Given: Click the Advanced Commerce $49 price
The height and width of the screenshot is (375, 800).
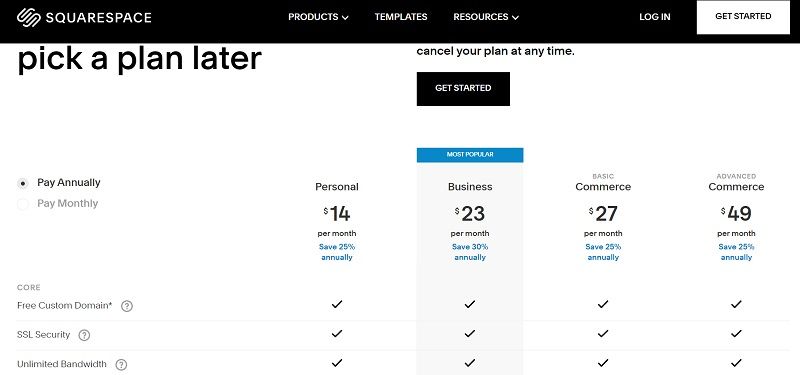Looking at the screenshot, I should [x=736, y=214].
